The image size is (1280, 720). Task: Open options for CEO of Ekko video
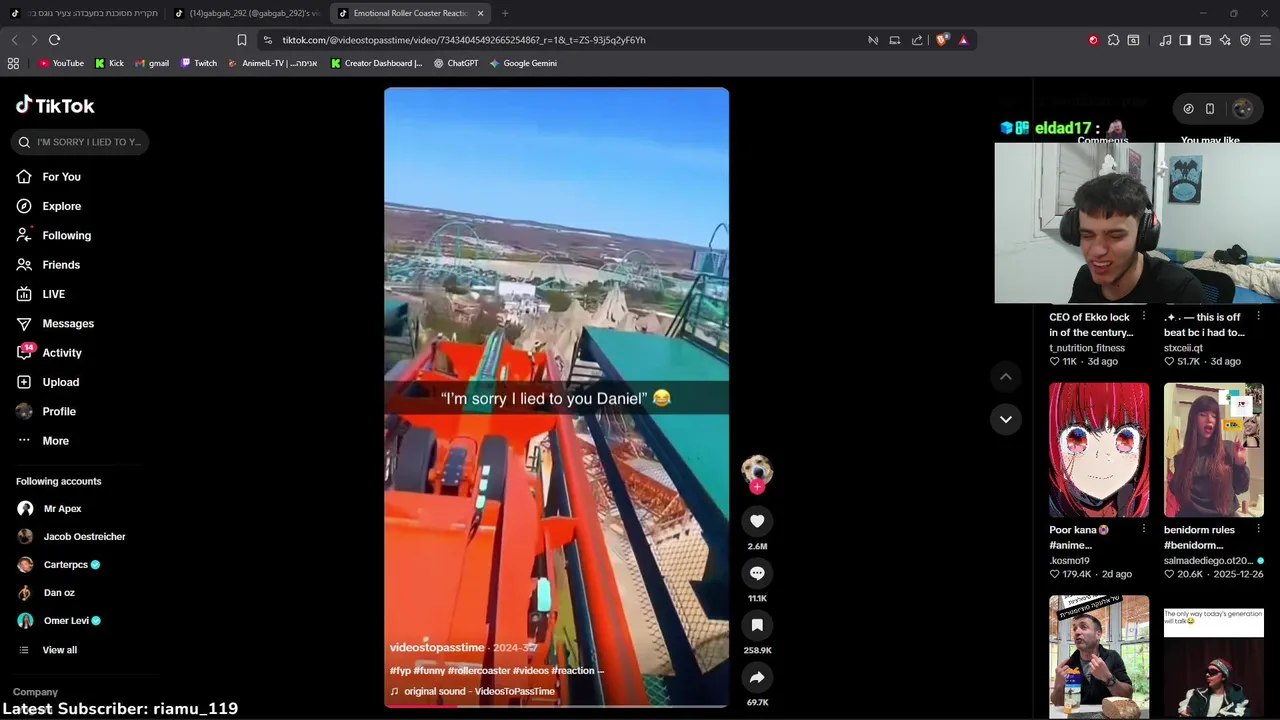tap(1144, 317)
